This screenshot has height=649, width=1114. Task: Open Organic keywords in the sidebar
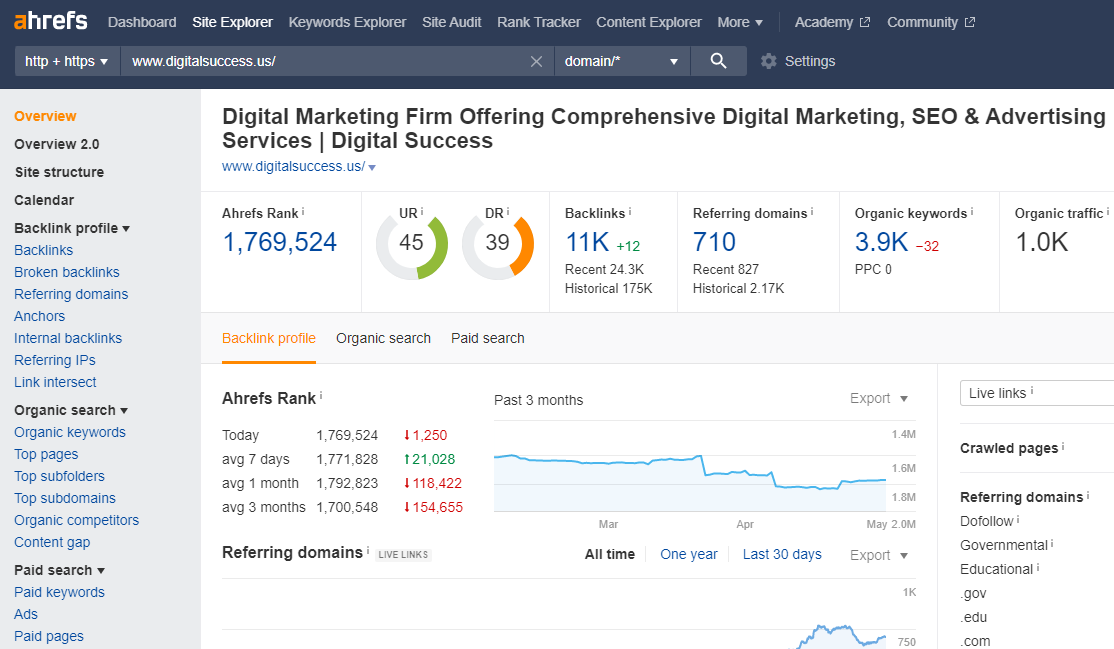[70, 432]
